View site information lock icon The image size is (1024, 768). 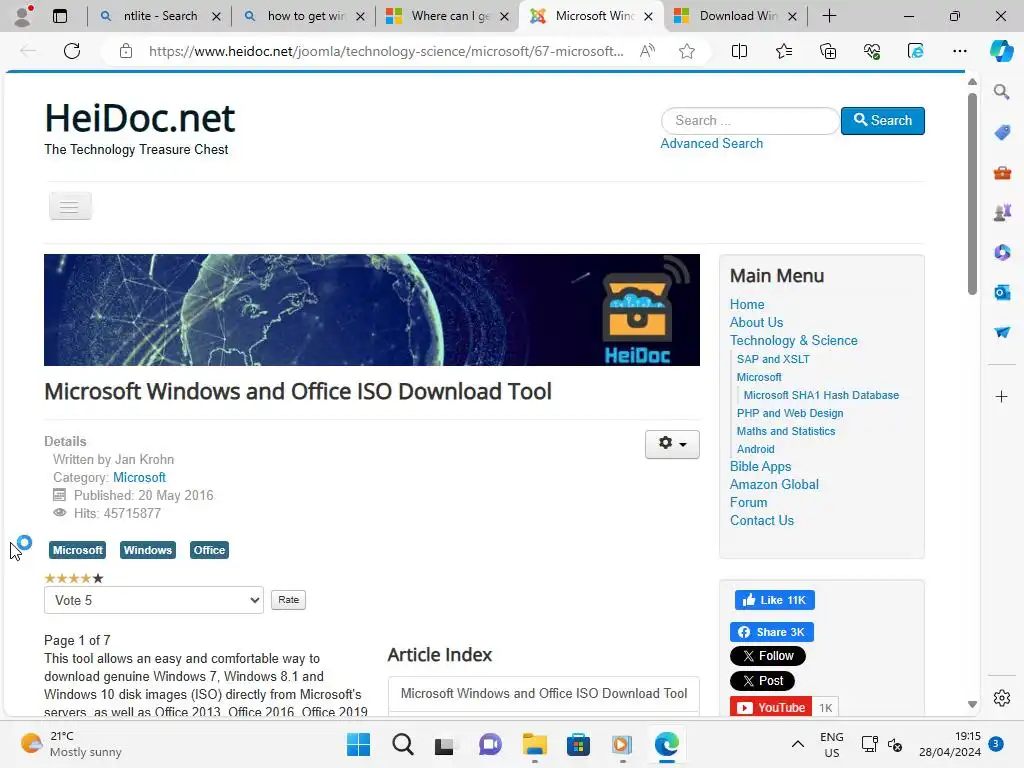click(126, 51)
